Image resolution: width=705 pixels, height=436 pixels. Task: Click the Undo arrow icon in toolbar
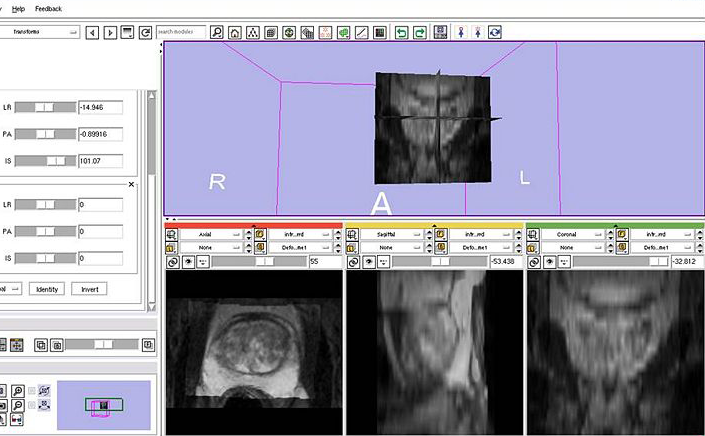(401, 32)
